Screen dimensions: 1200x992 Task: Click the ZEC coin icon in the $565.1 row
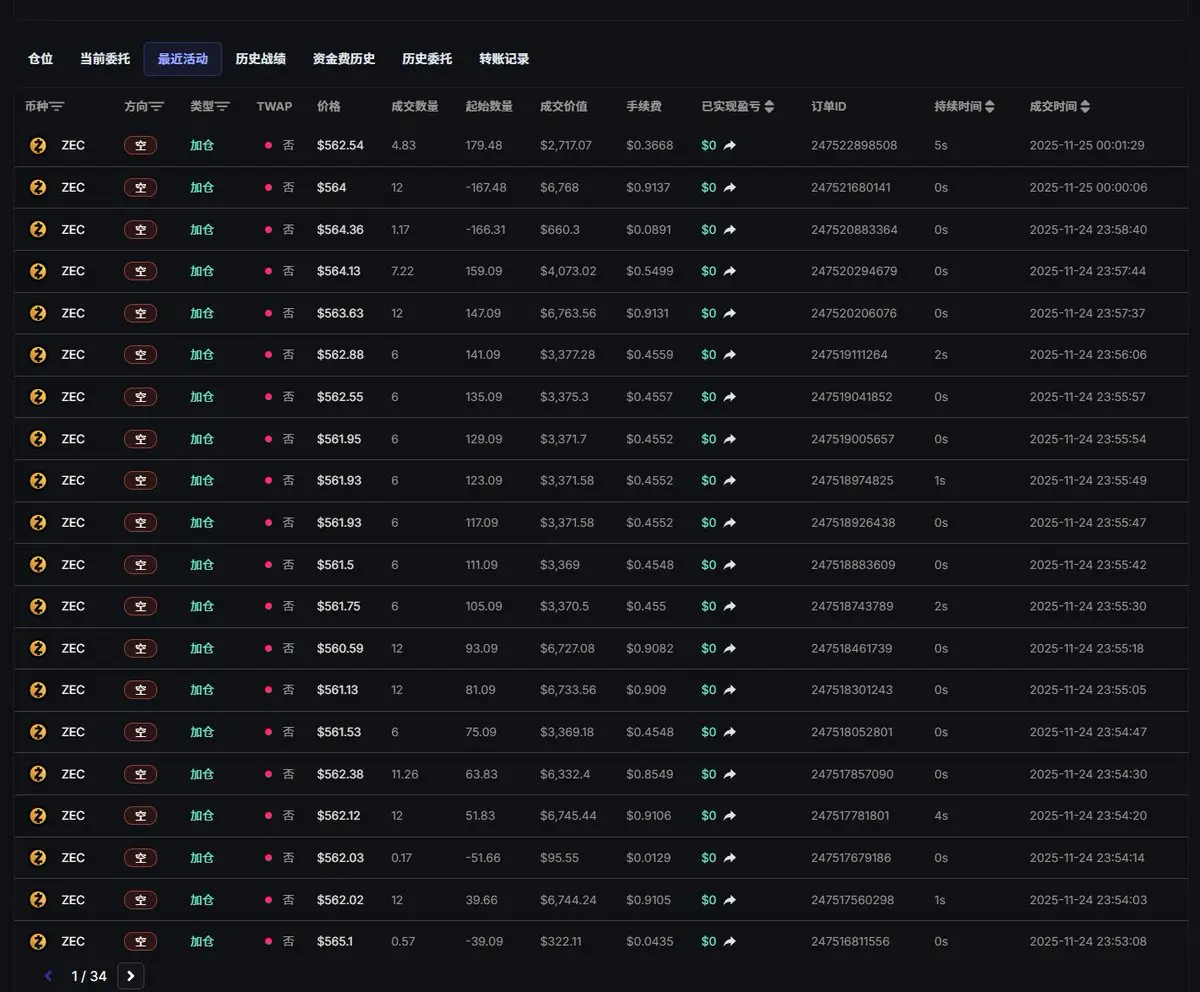point(38,942)
